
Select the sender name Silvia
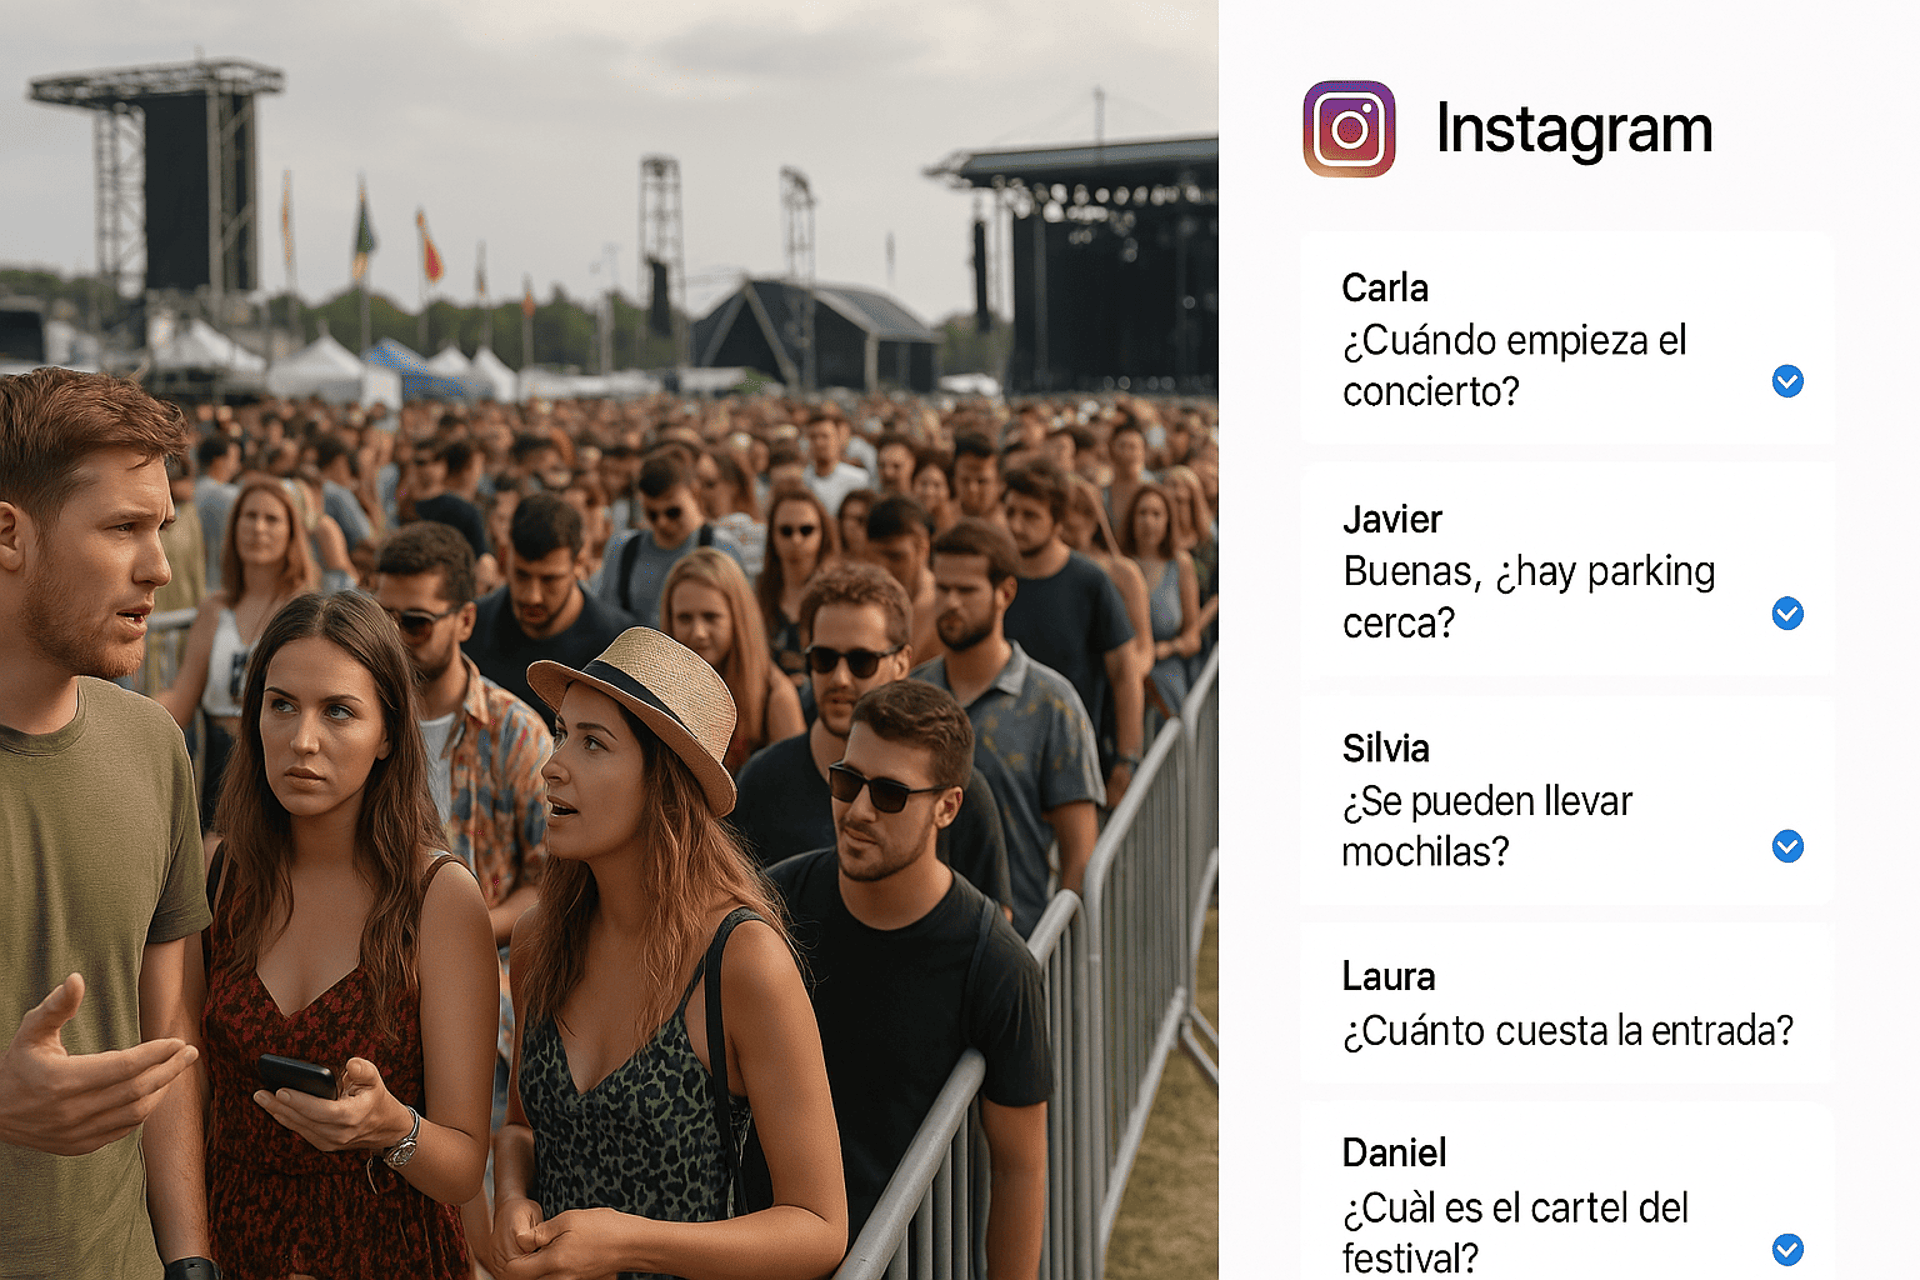point(1386,748)
